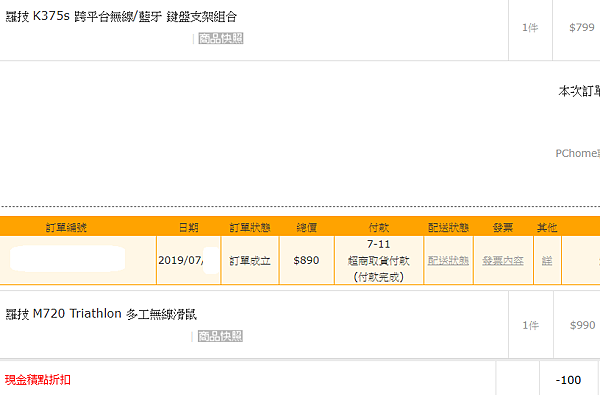Click the 訂單編號 column header
The image size is (600, 395).
point(66,227)
